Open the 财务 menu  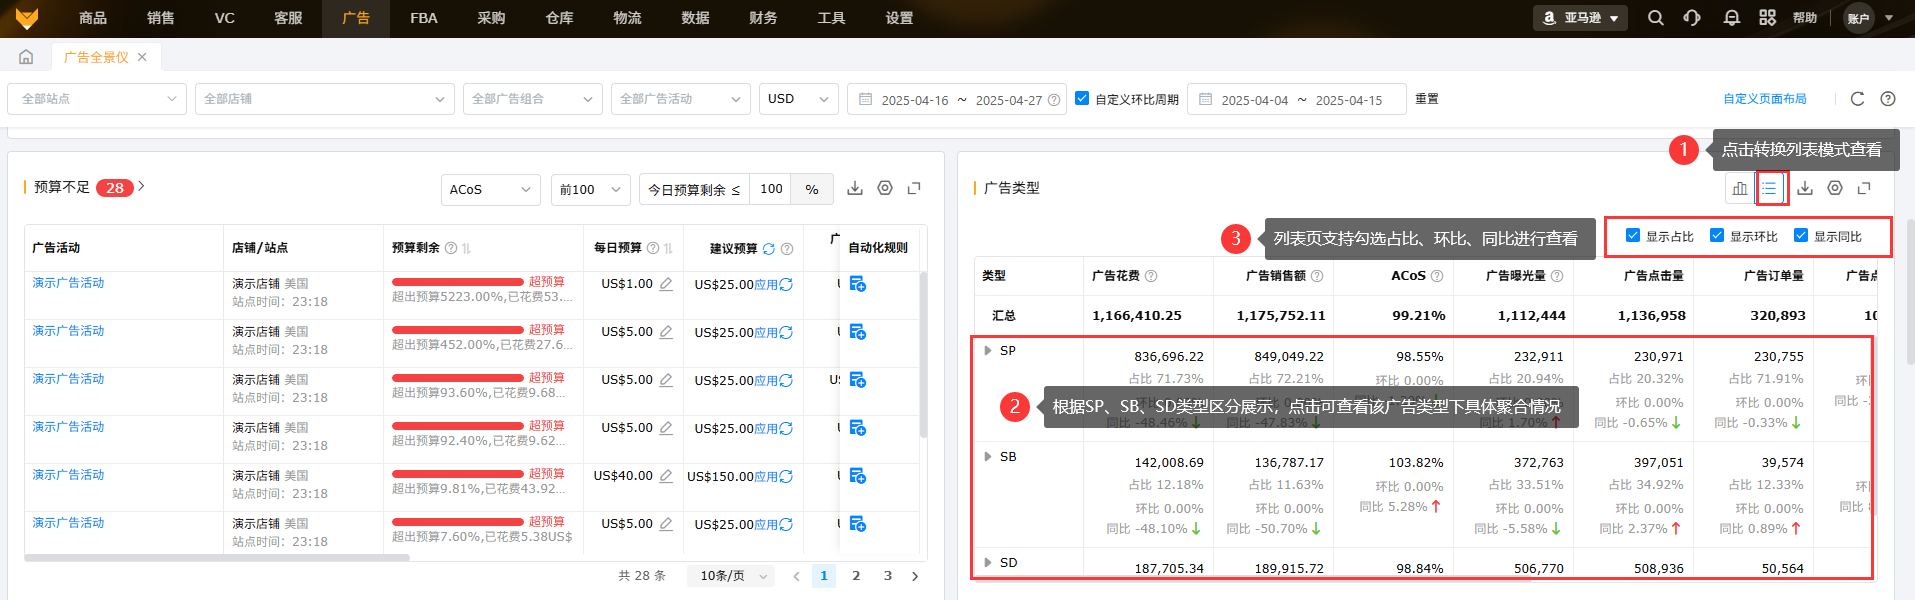[x=763, y=18]
